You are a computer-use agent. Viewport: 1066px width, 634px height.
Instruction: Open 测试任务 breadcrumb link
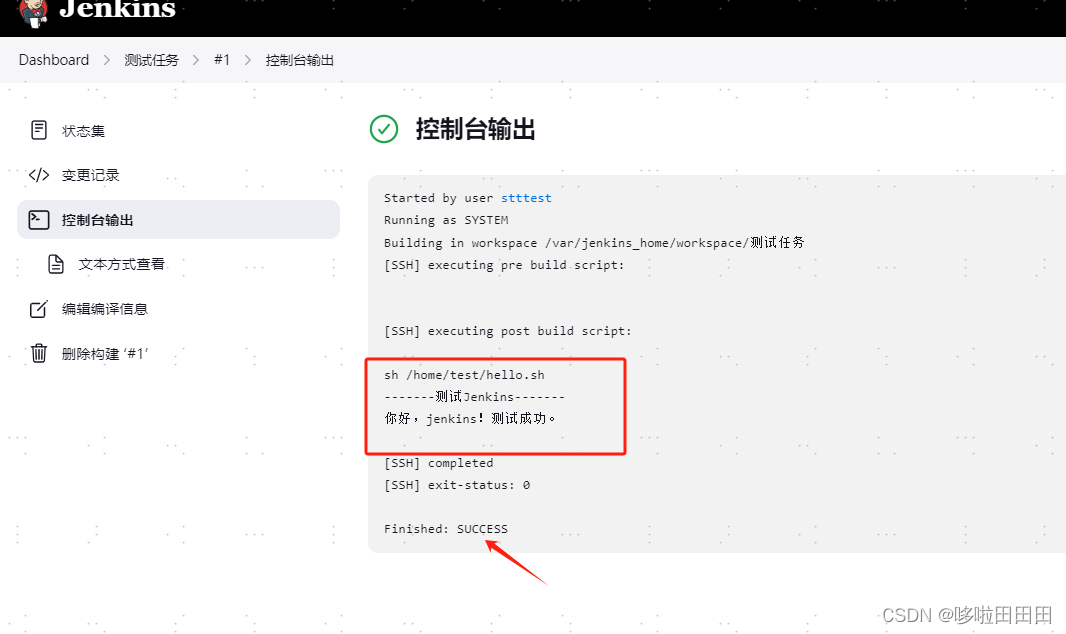point(151,60)
